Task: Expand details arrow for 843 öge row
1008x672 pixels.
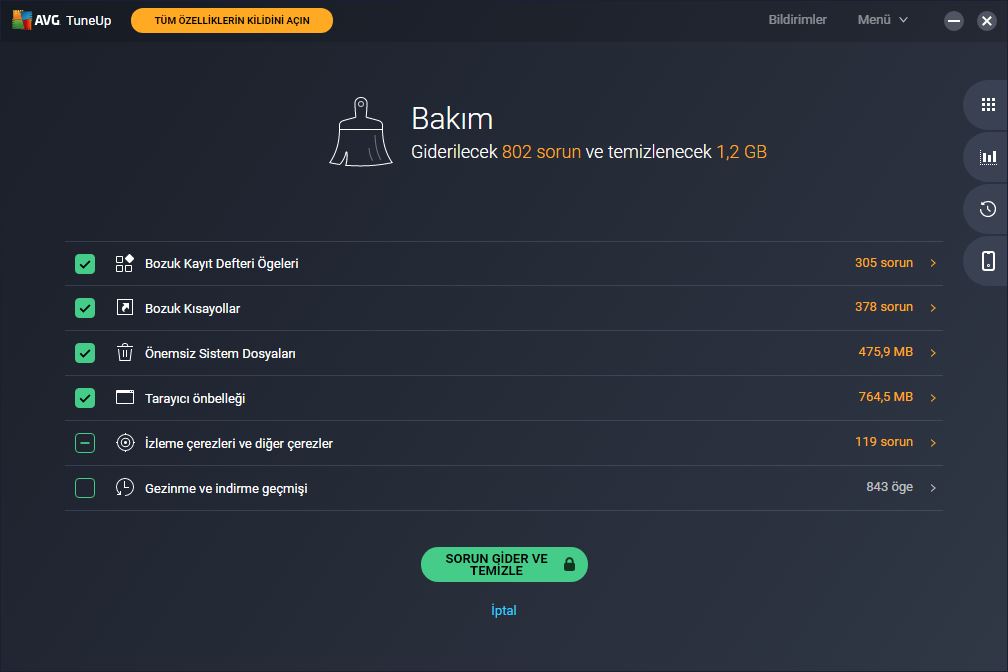Action: [x=933, y=488]
